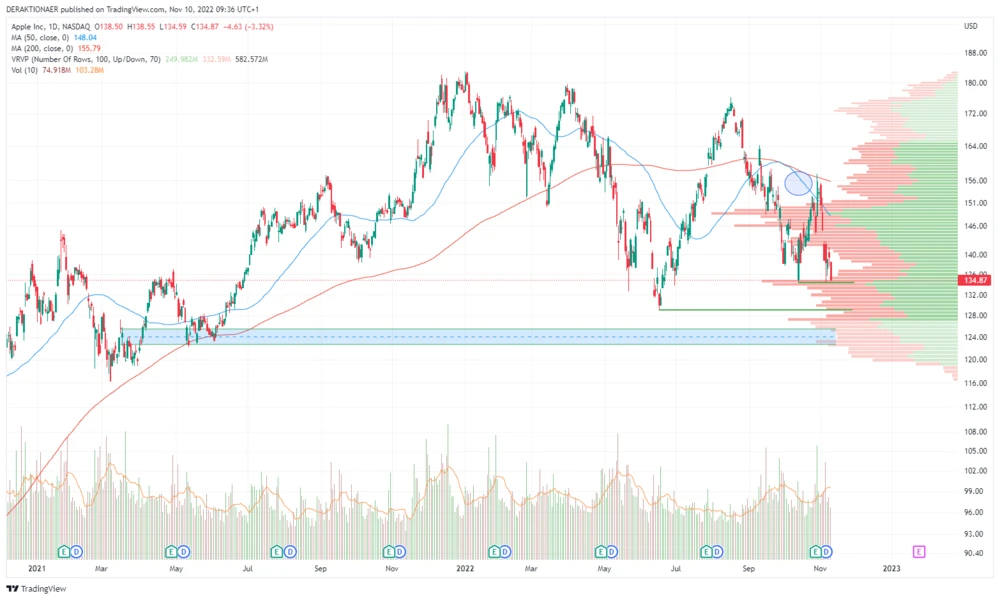Screen dimensions: 1000x600
Task: Select the leftmost blue dividend D marker
Action: coord(77,551)
